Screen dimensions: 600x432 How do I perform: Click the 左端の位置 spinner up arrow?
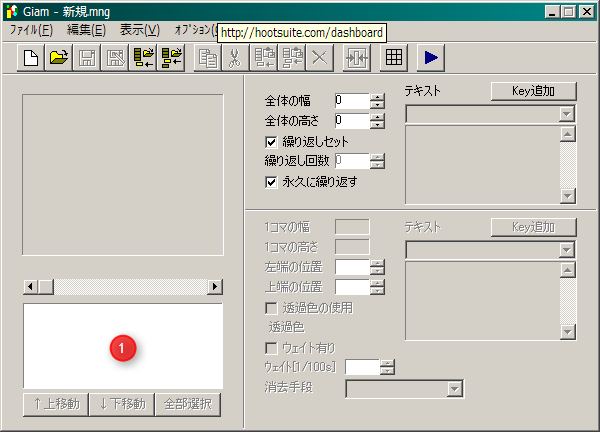(377, 263)
